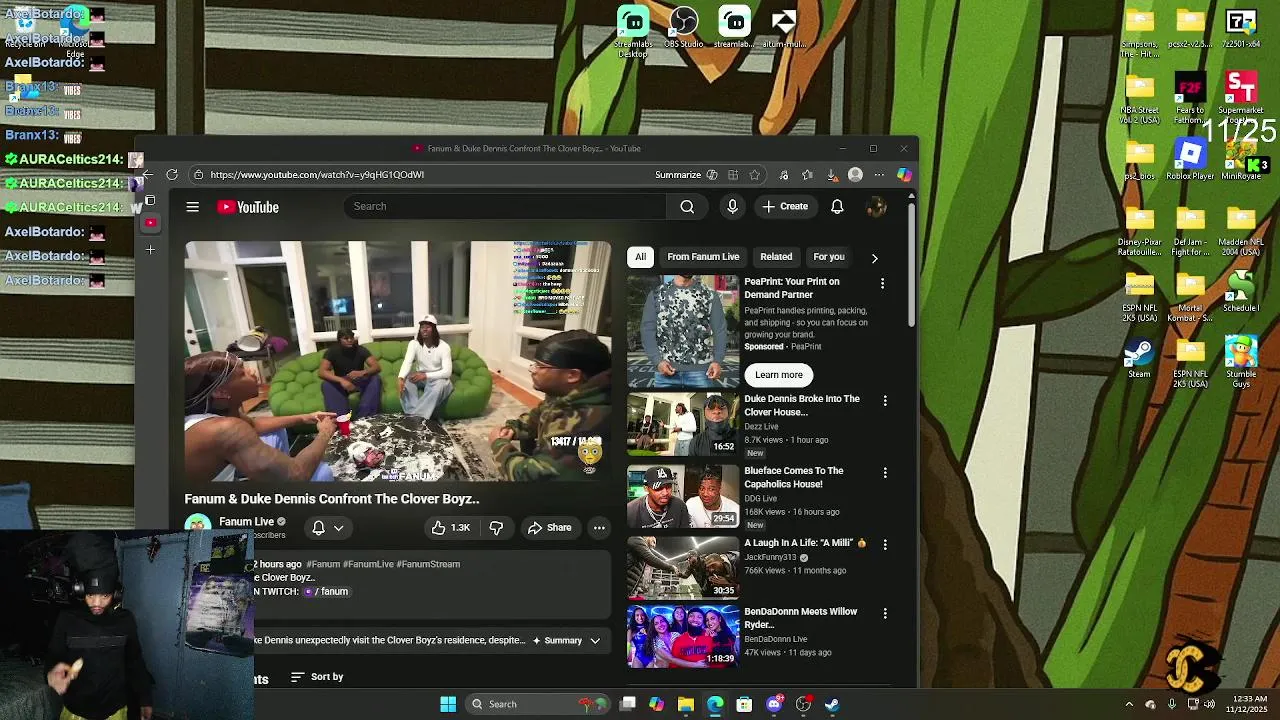Open BenDaDonnn Meets Willow Ryder thumbnail
Image resolution: width=1280 pixels, height=720 pixels.
[x=683, y=636]
